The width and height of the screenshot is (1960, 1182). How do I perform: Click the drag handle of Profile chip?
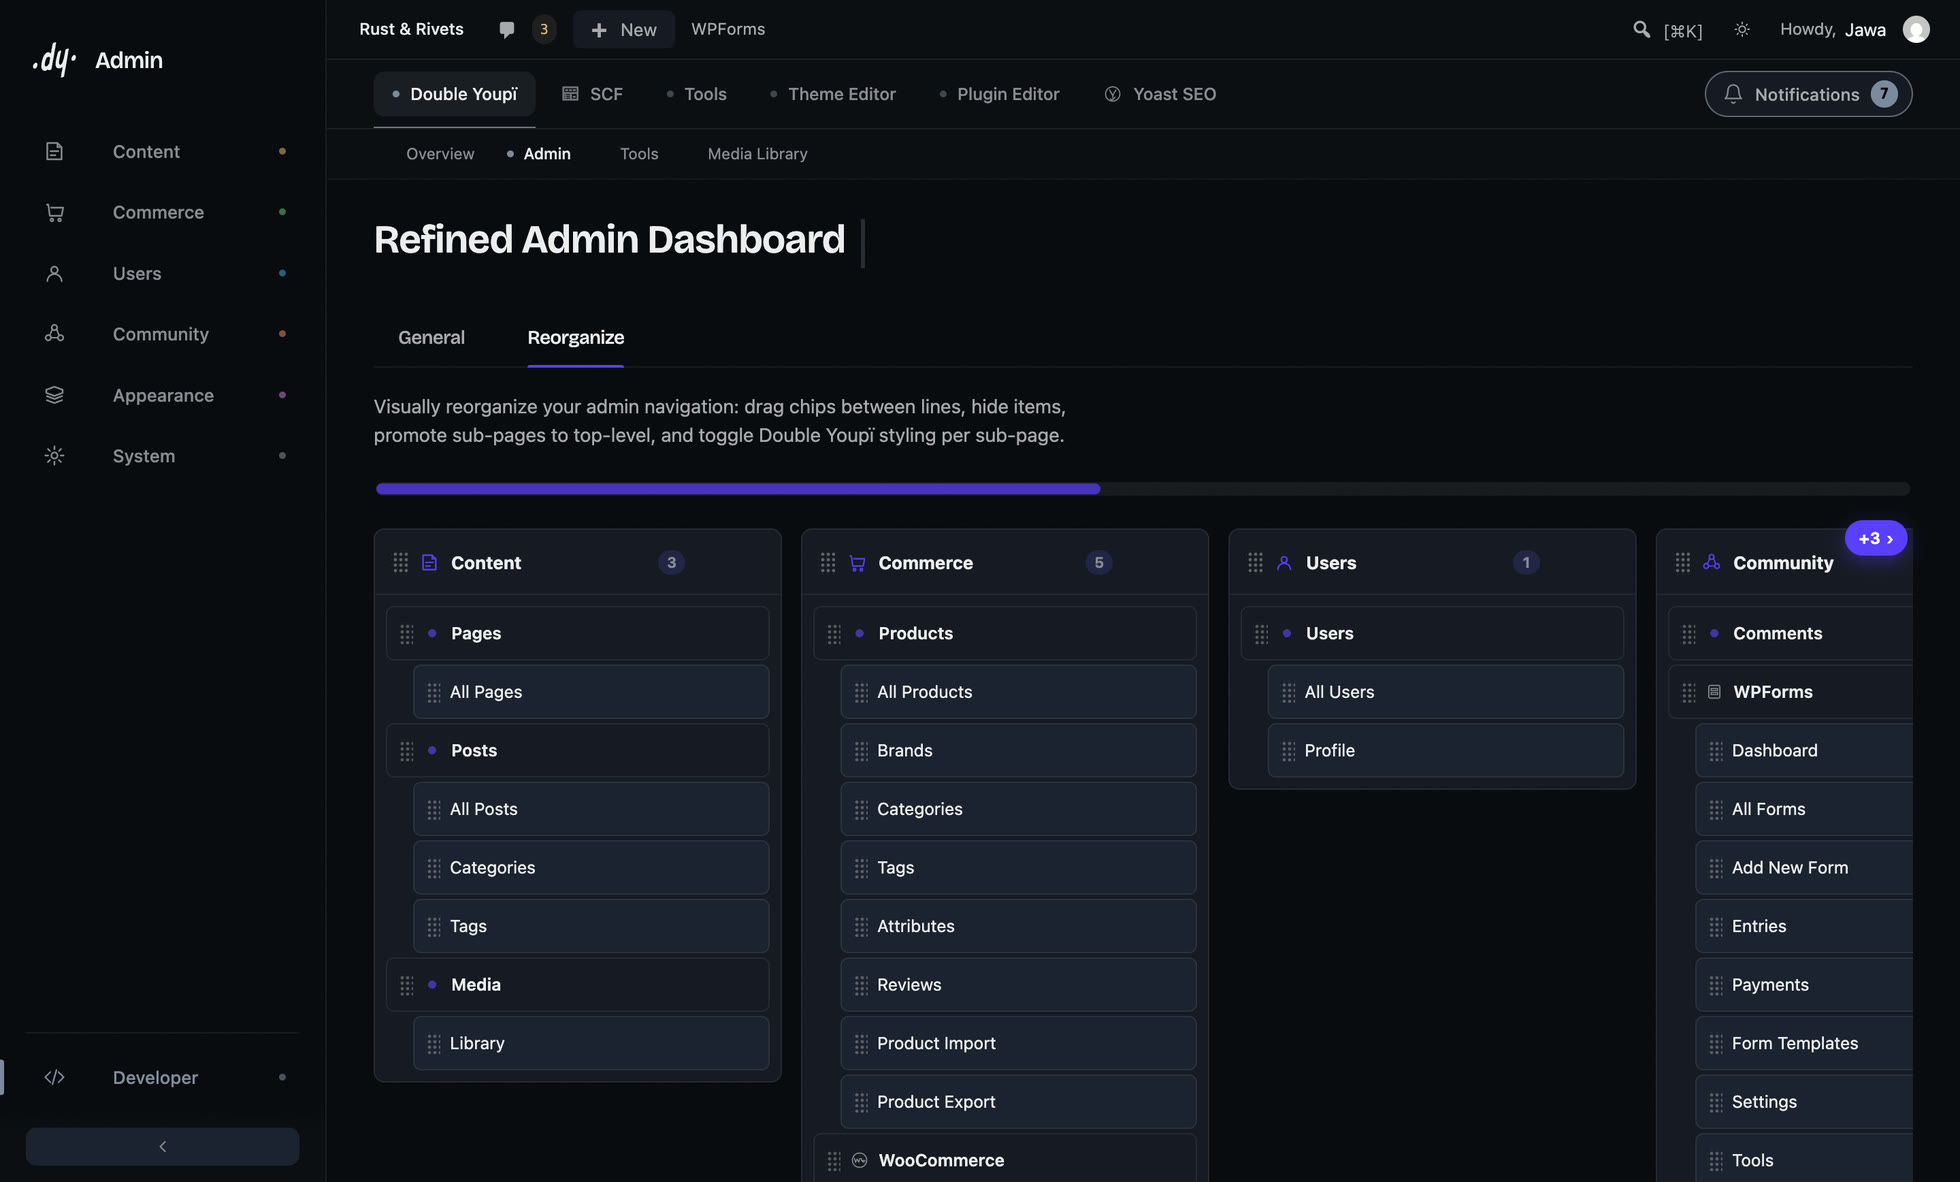coord(1288,751)
